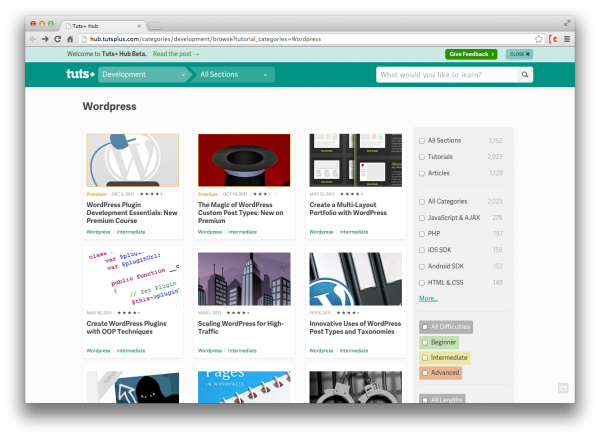Click Wordpress tag under Scaling WordPress
This screenshot has width=600, height=438.
pyautogui.click(x=210, y=350)
